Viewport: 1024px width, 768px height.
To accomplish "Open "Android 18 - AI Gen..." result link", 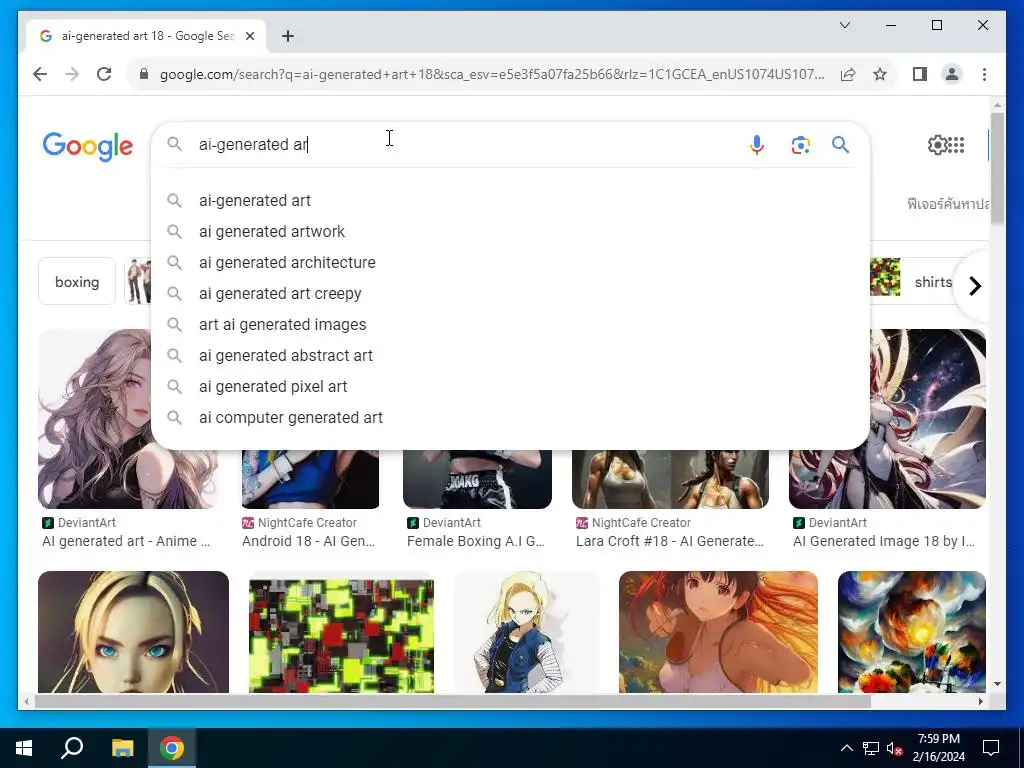I will [308, 541].
